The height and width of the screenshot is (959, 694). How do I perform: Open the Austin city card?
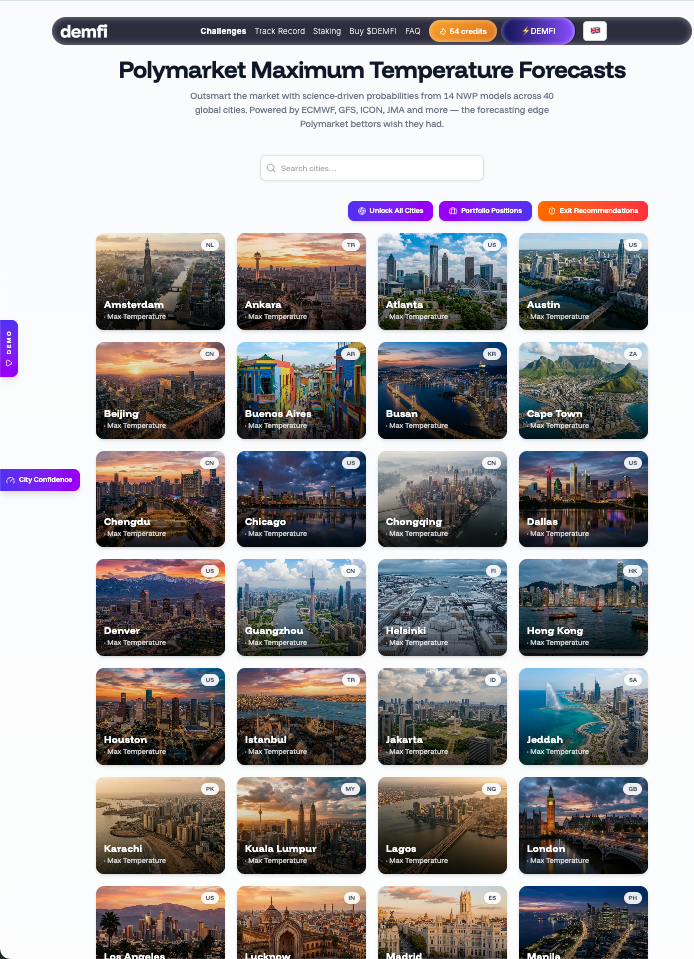[x=583, y=281]
